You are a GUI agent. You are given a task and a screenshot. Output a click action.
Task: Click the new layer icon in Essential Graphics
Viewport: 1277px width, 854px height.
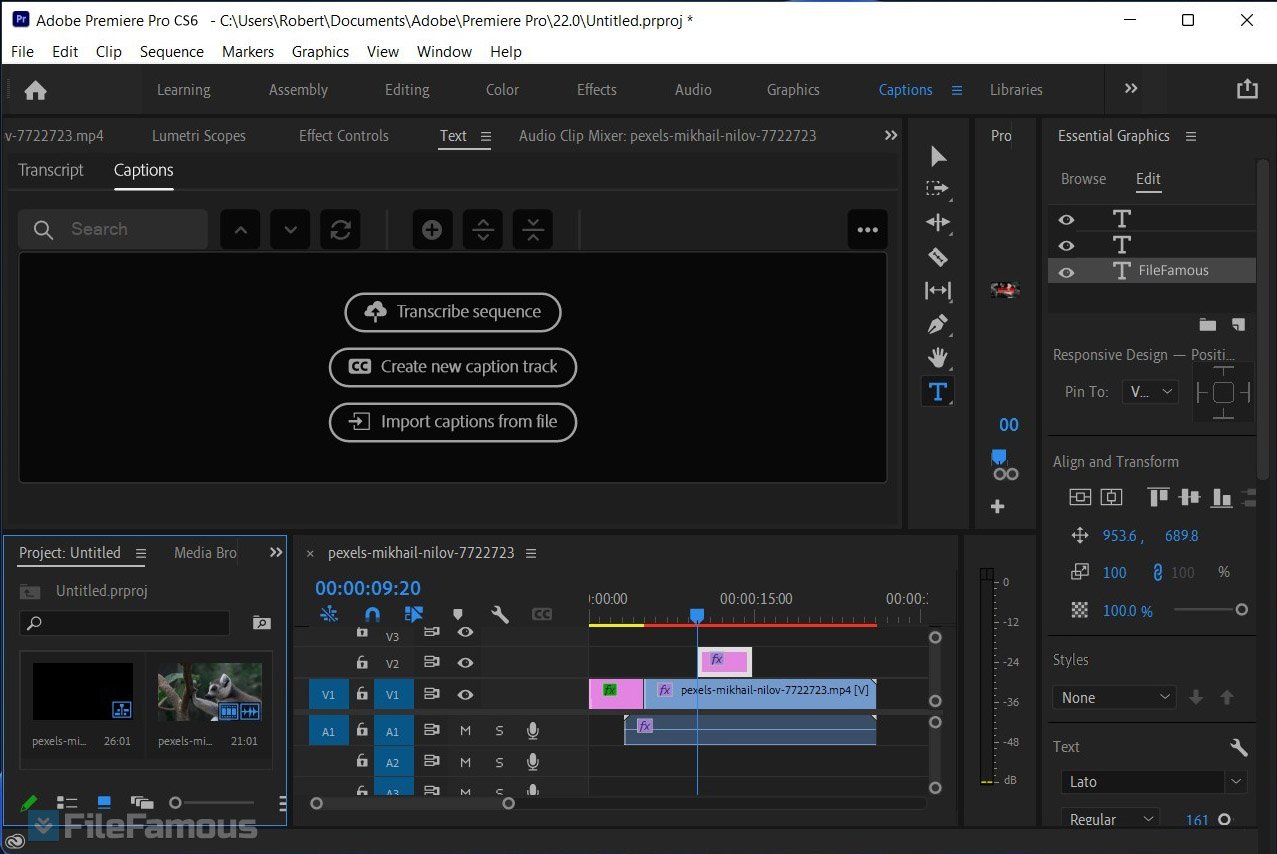coord(1238,324)
